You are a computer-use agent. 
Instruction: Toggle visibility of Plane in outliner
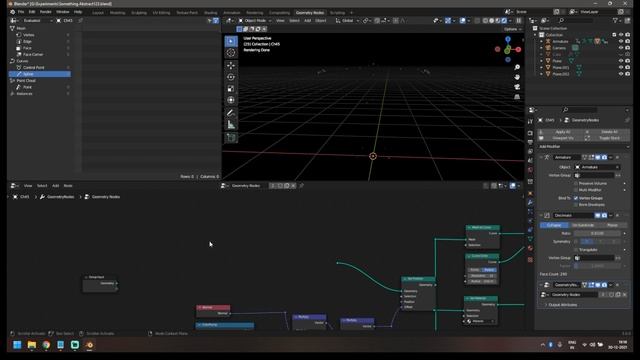pyautogui.click(x=621, y=61)
